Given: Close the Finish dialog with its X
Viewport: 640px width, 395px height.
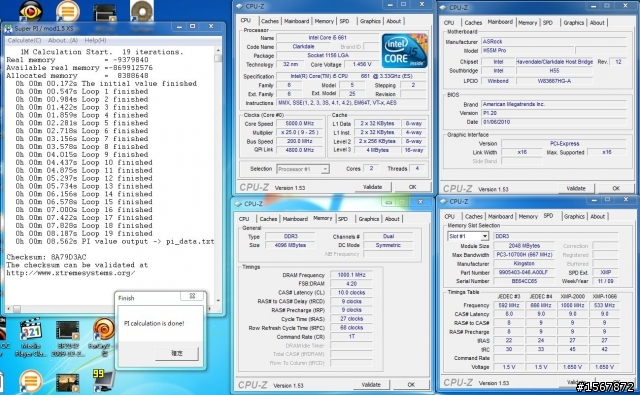Looking at the screenshot, I should point(192,296).
